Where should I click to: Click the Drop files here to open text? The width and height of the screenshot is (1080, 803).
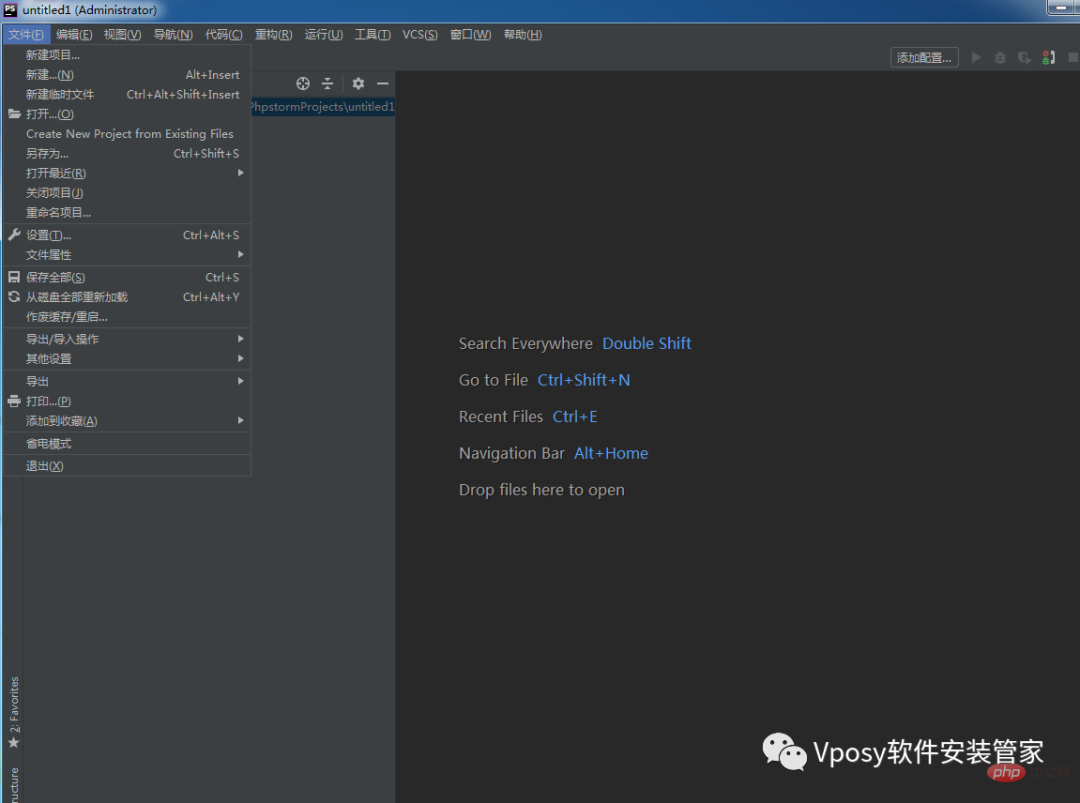[541, 490]
